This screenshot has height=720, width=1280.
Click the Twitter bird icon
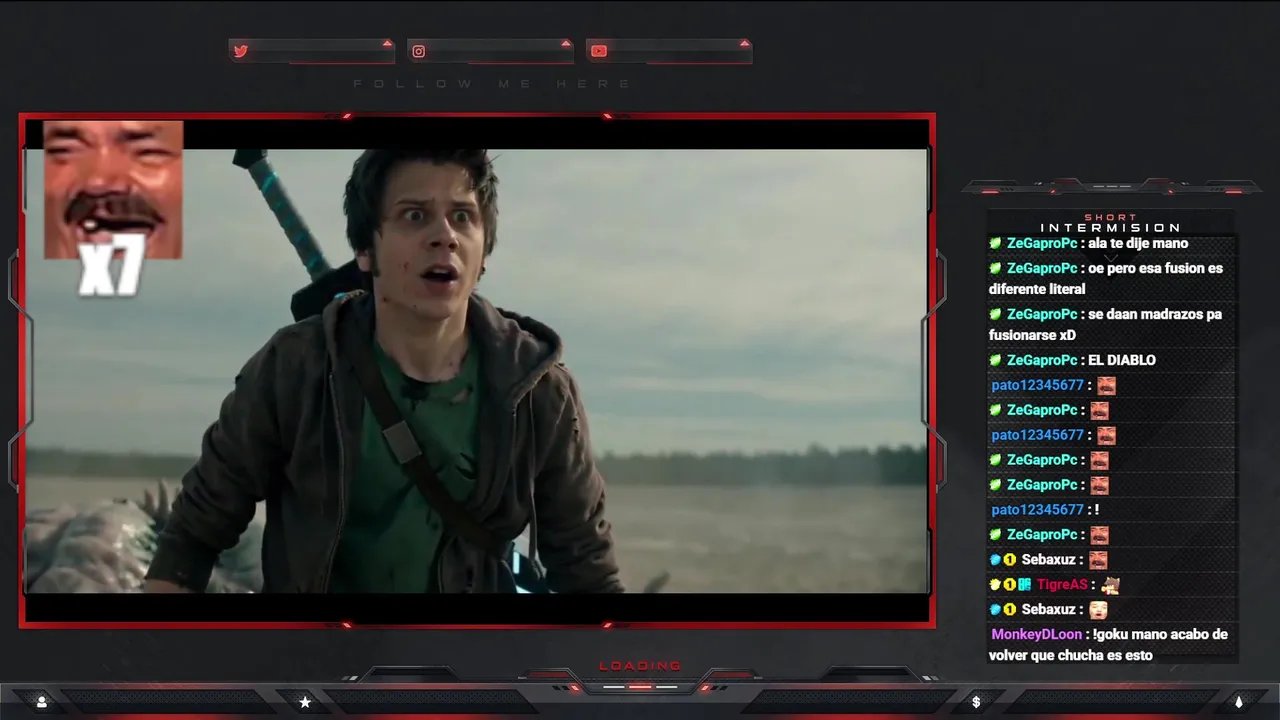[240, 51]
